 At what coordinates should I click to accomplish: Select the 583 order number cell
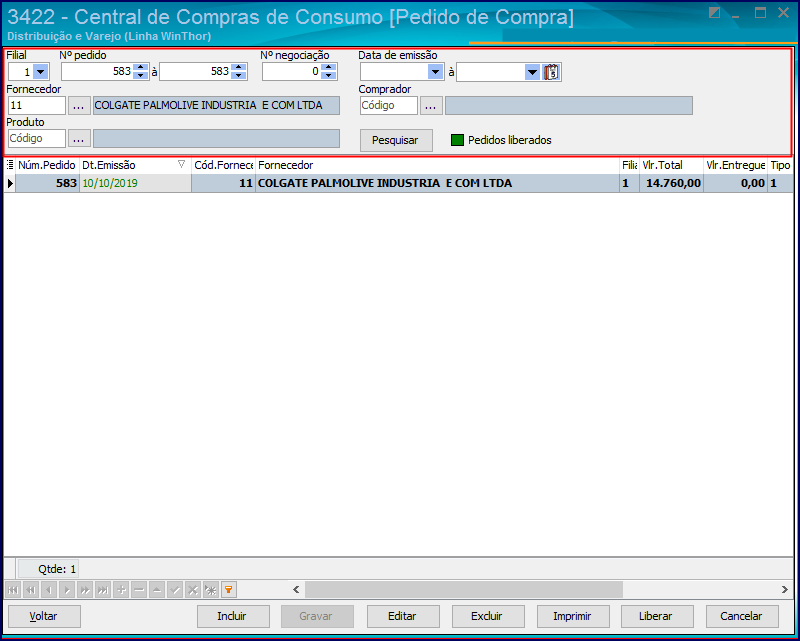(x=47, y=183)
